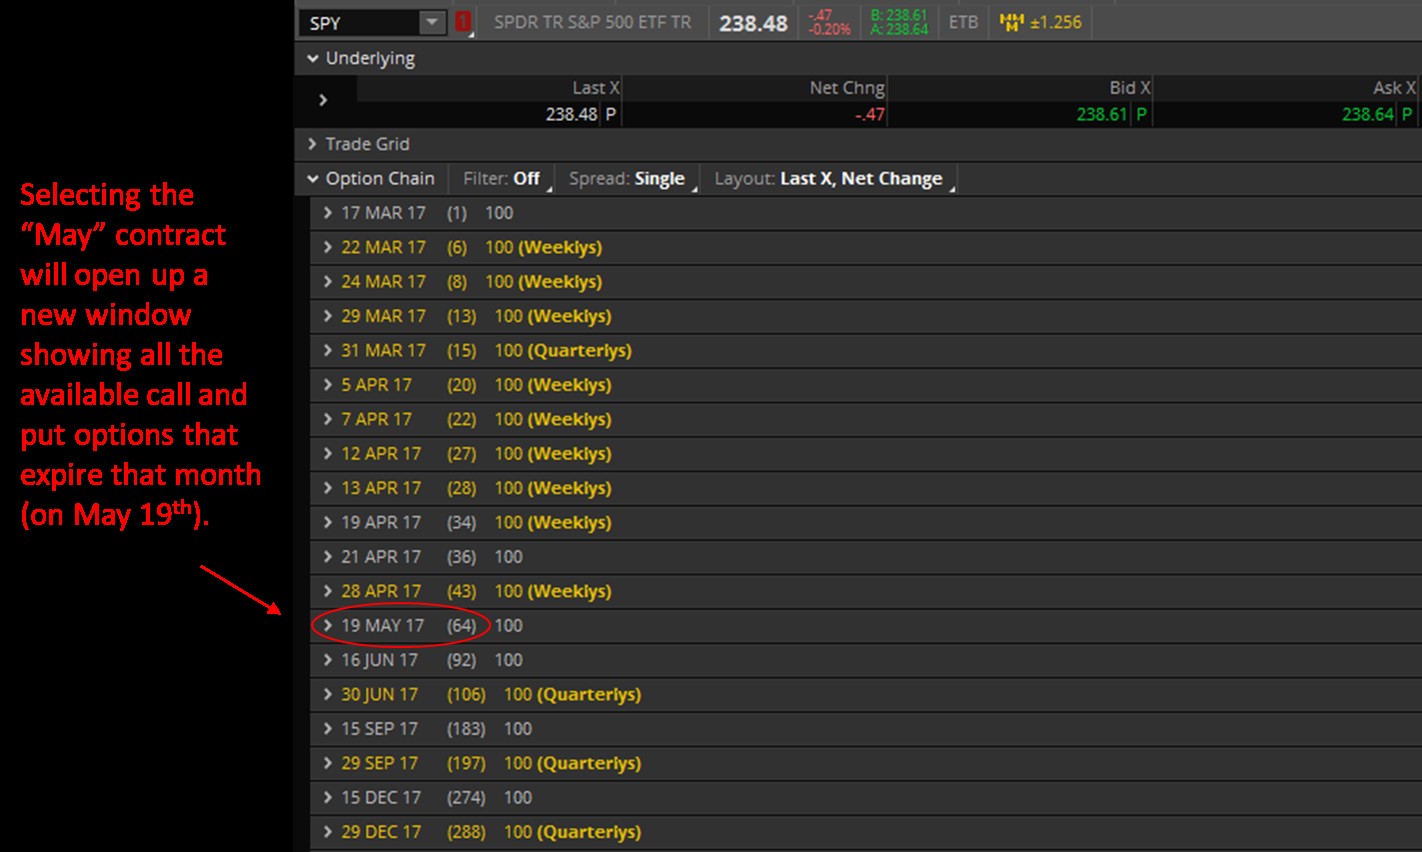Image resolution: width=1422 pixels, height=852 pixels.
Task: Click the ETB label in header
Action: tap(963, 22)
